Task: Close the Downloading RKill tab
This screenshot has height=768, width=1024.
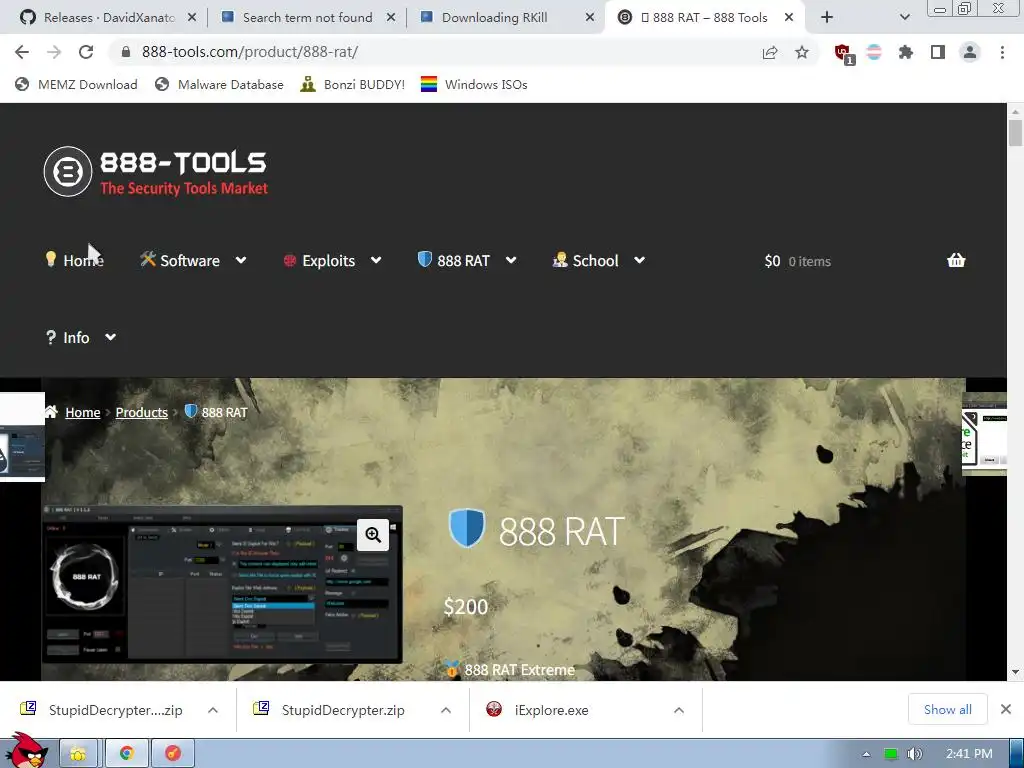Action: click(590, 18)
